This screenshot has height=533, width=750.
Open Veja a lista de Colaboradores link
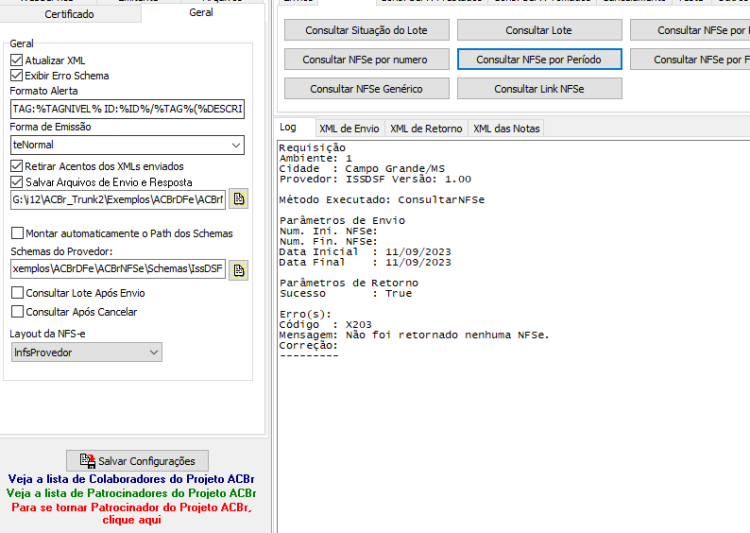[x=131, y=479]
